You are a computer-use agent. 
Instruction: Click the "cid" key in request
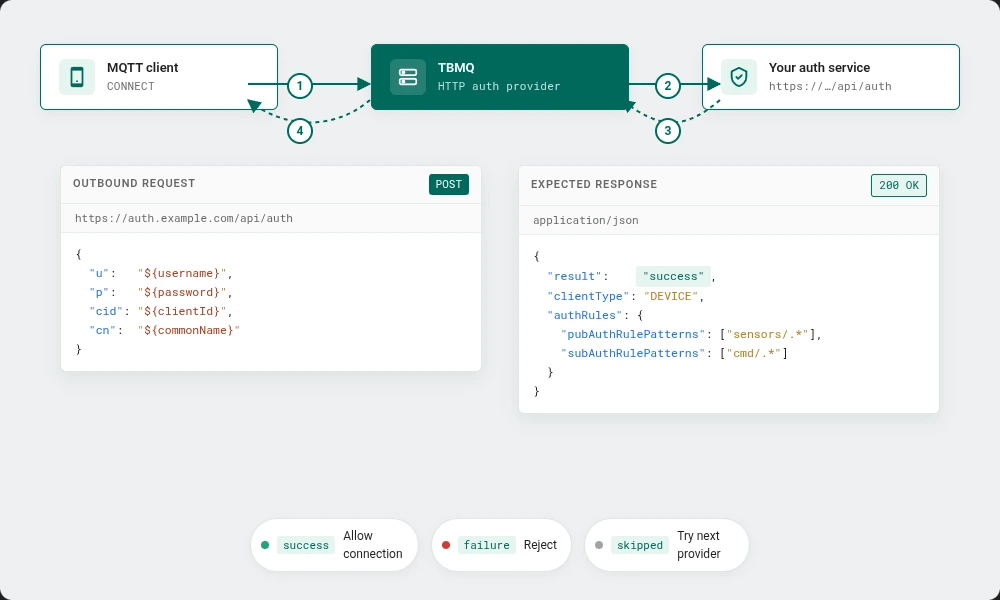[x=105, y=311]
